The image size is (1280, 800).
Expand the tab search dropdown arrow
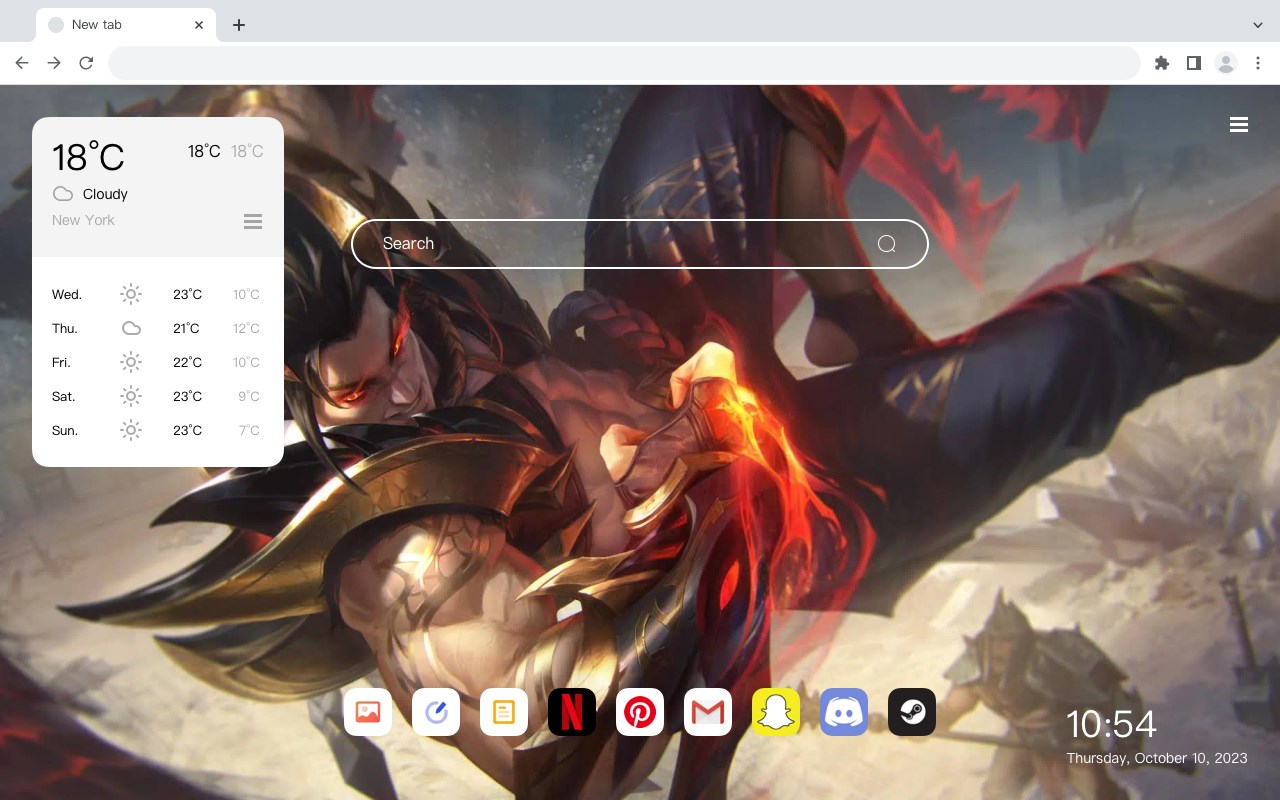tap(1258, 25)
